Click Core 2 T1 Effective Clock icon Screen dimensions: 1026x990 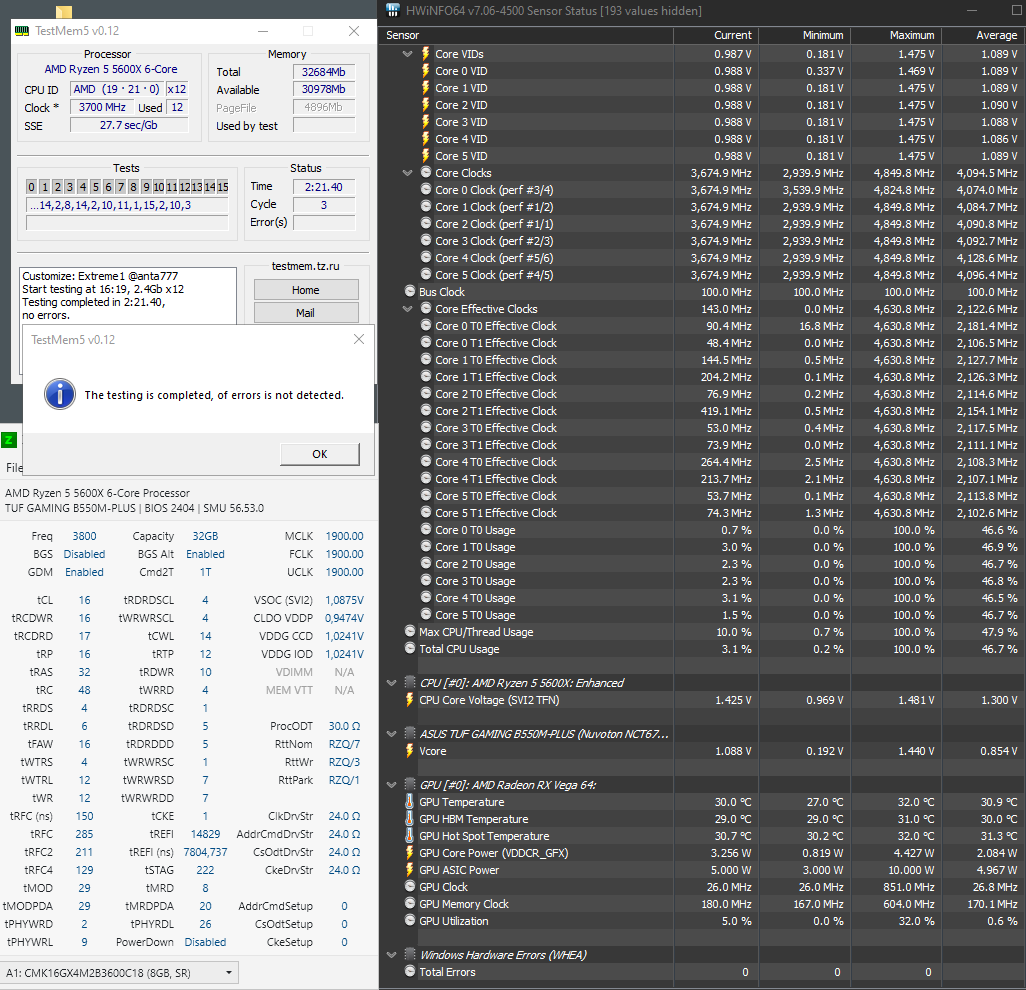click(426, 410)
